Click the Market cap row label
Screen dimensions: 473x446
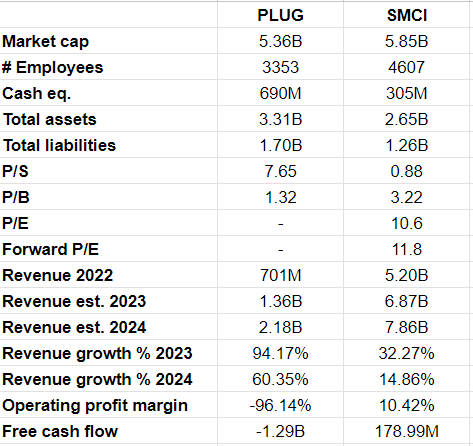coord(109,41)
